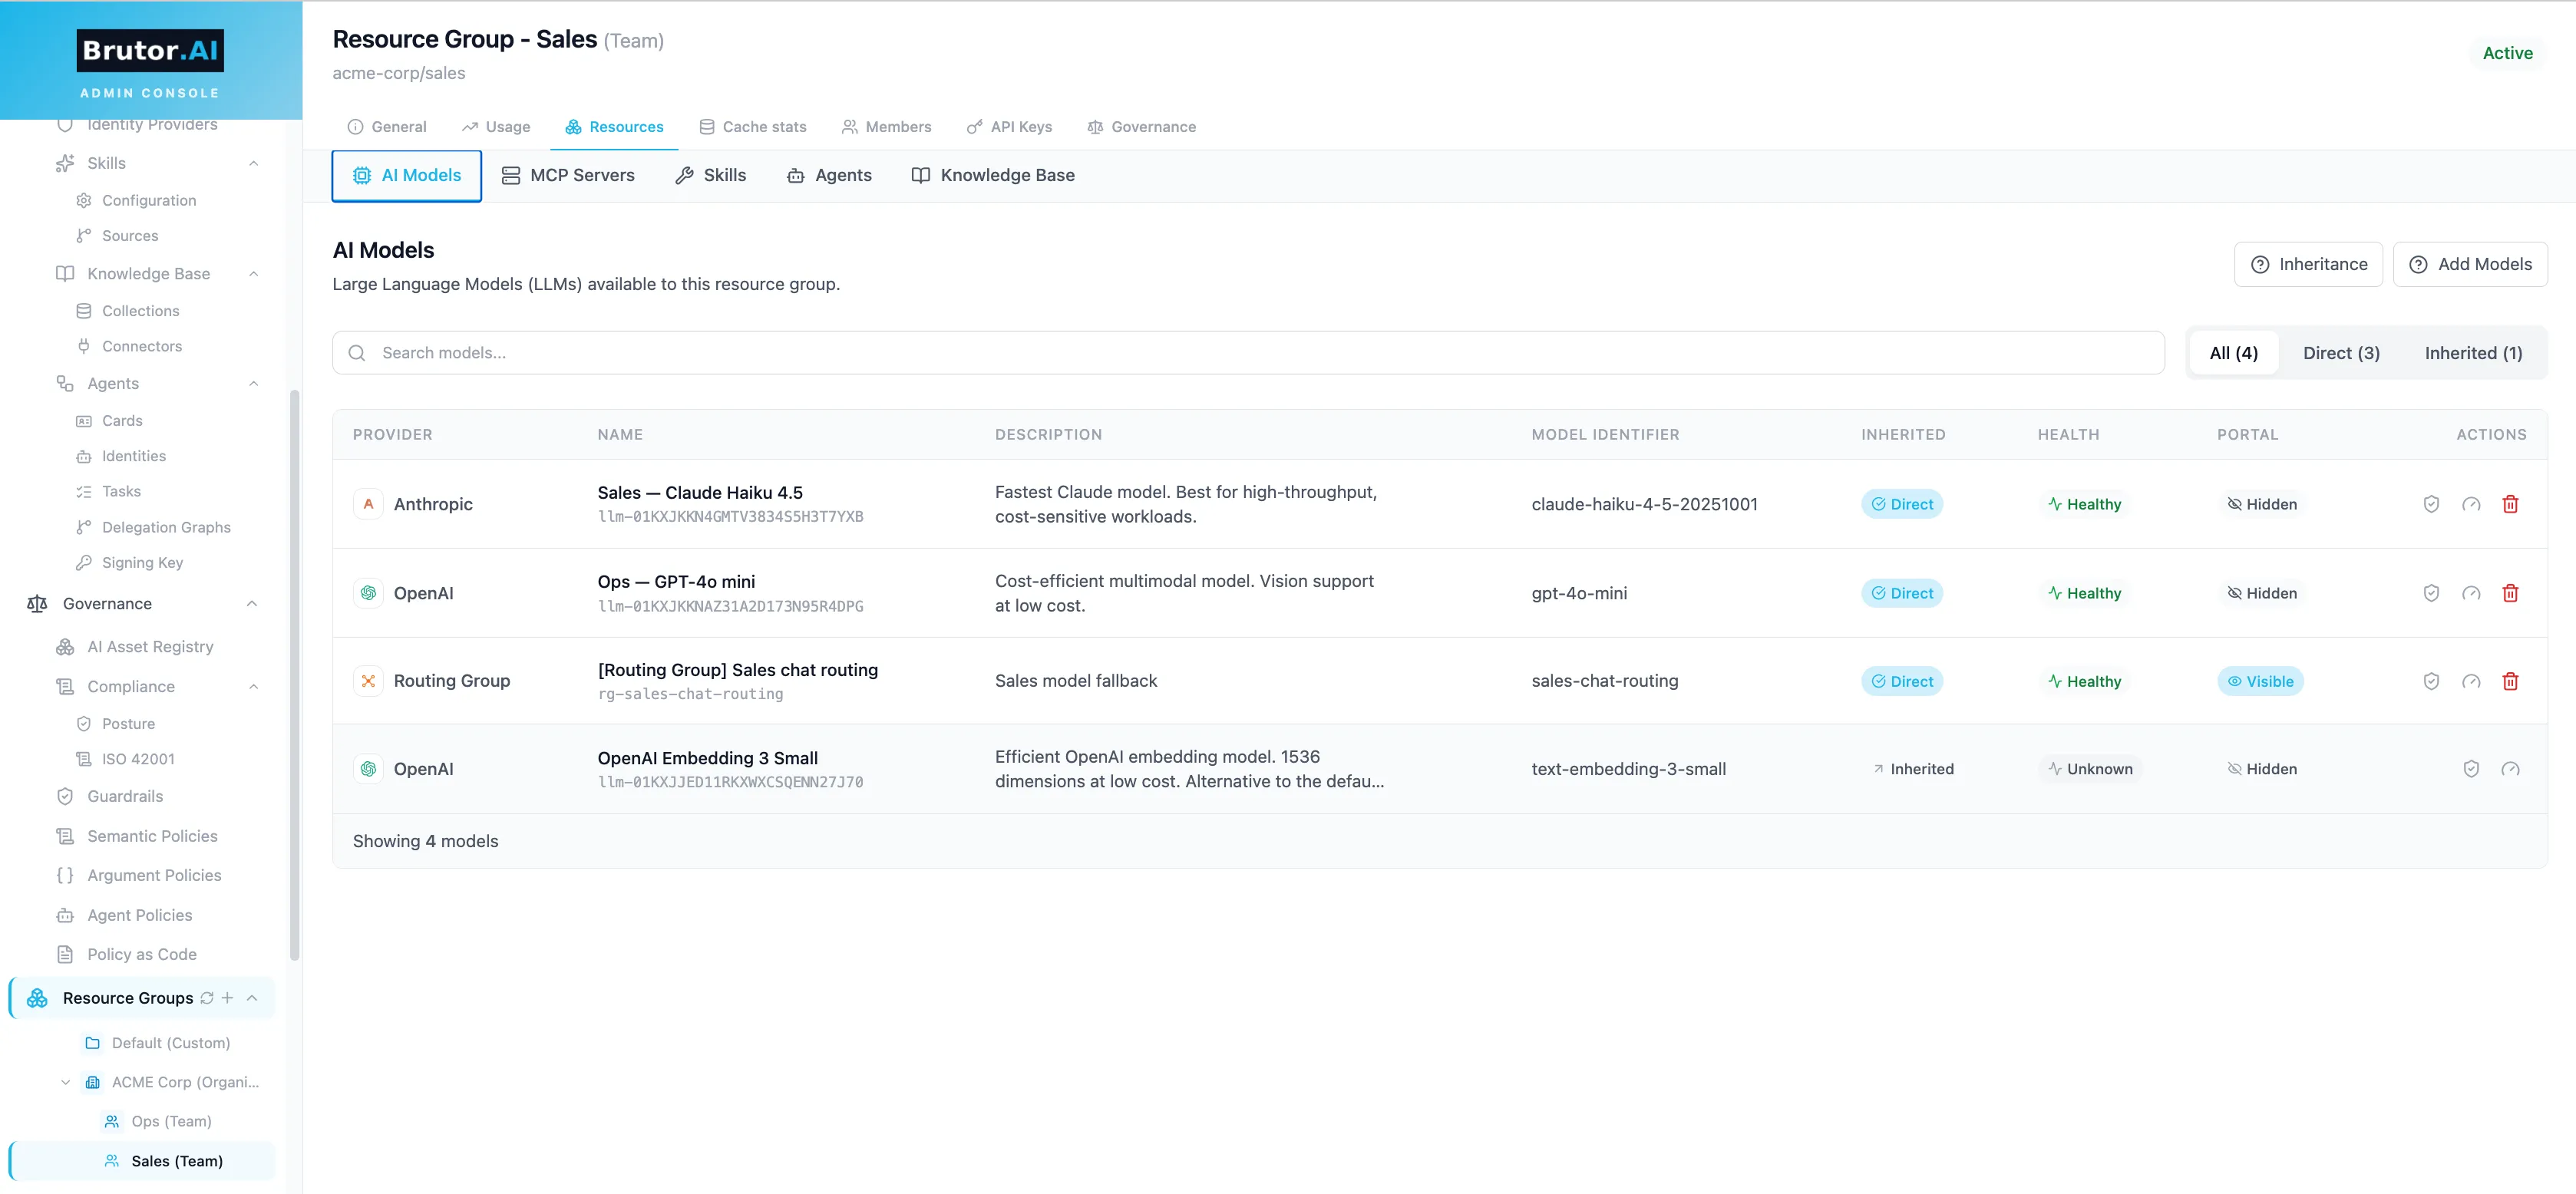Click the trash icon for Ops GPT-4o mini

coord(2510,593)
